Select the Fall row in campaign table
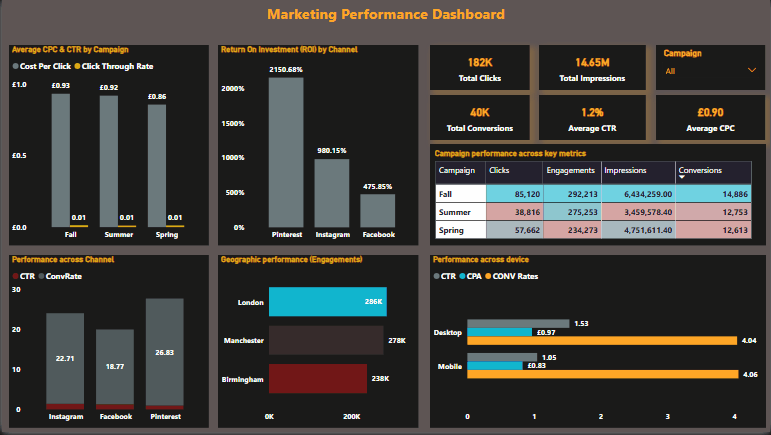Image resolution: width=771 pixels, height=435 pixels. coord(593,194)
